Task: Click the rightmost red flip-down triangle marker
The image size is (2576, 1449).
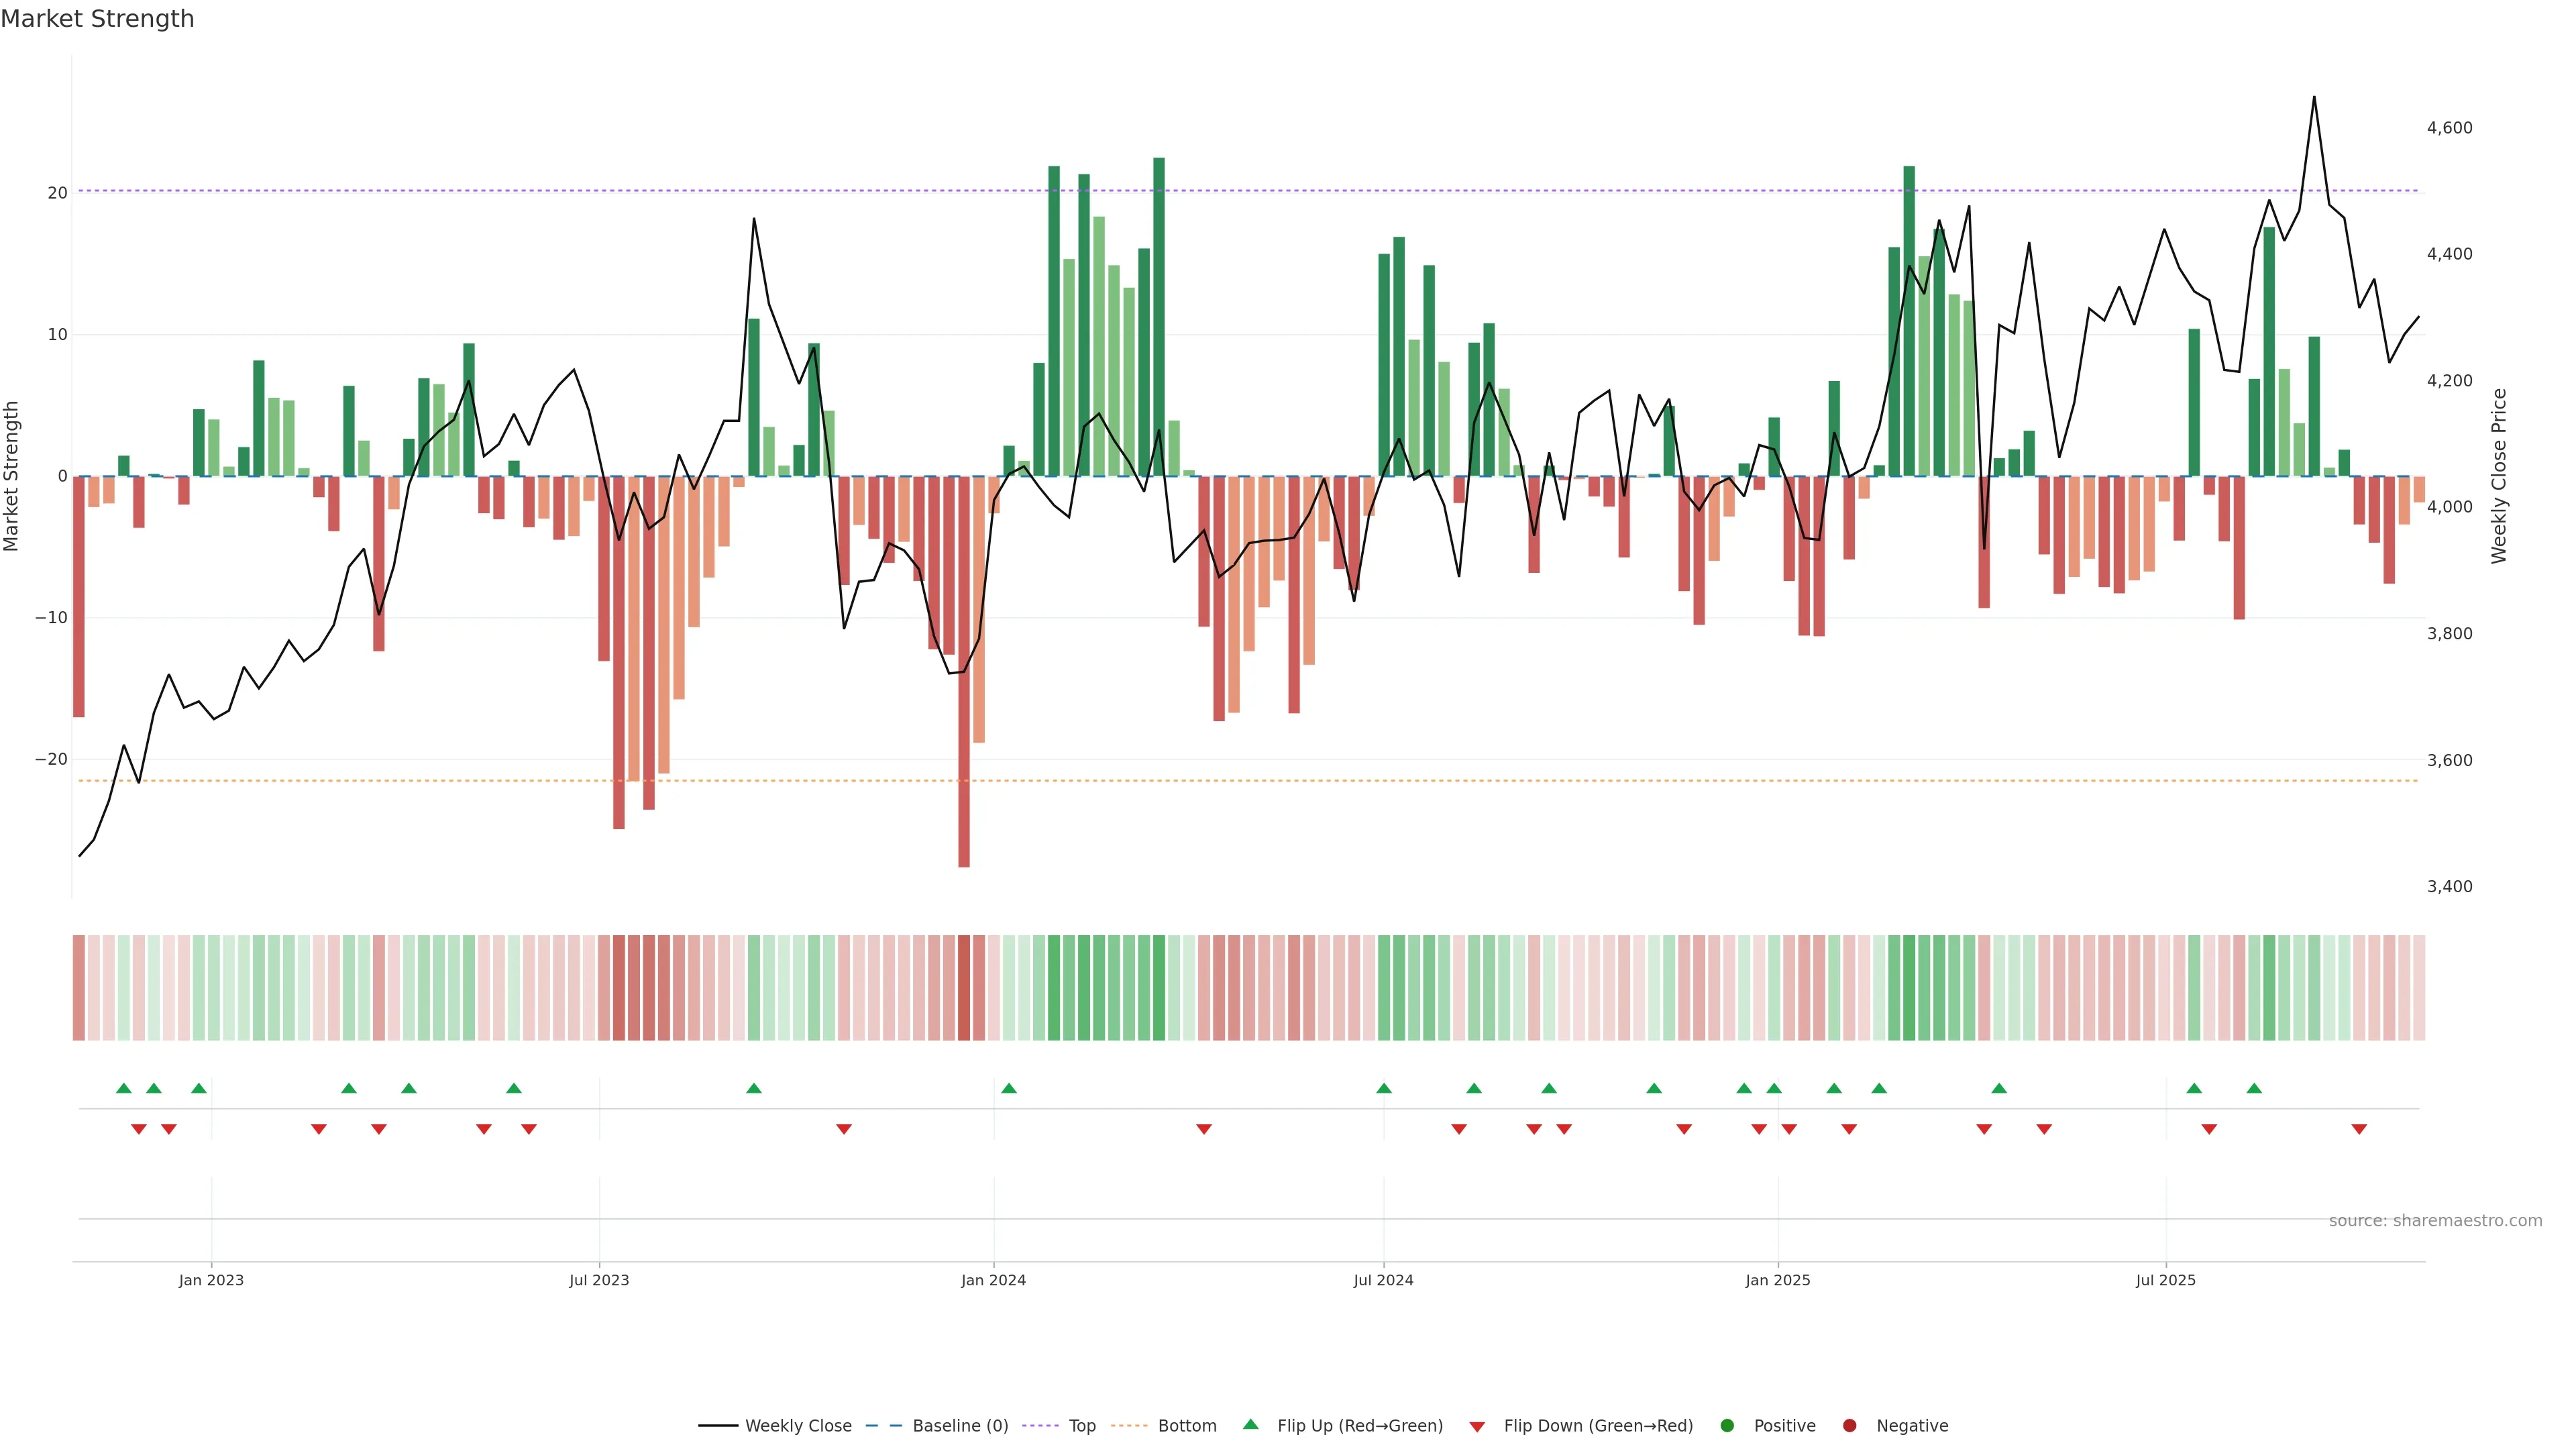Action: [2359, 1129]
